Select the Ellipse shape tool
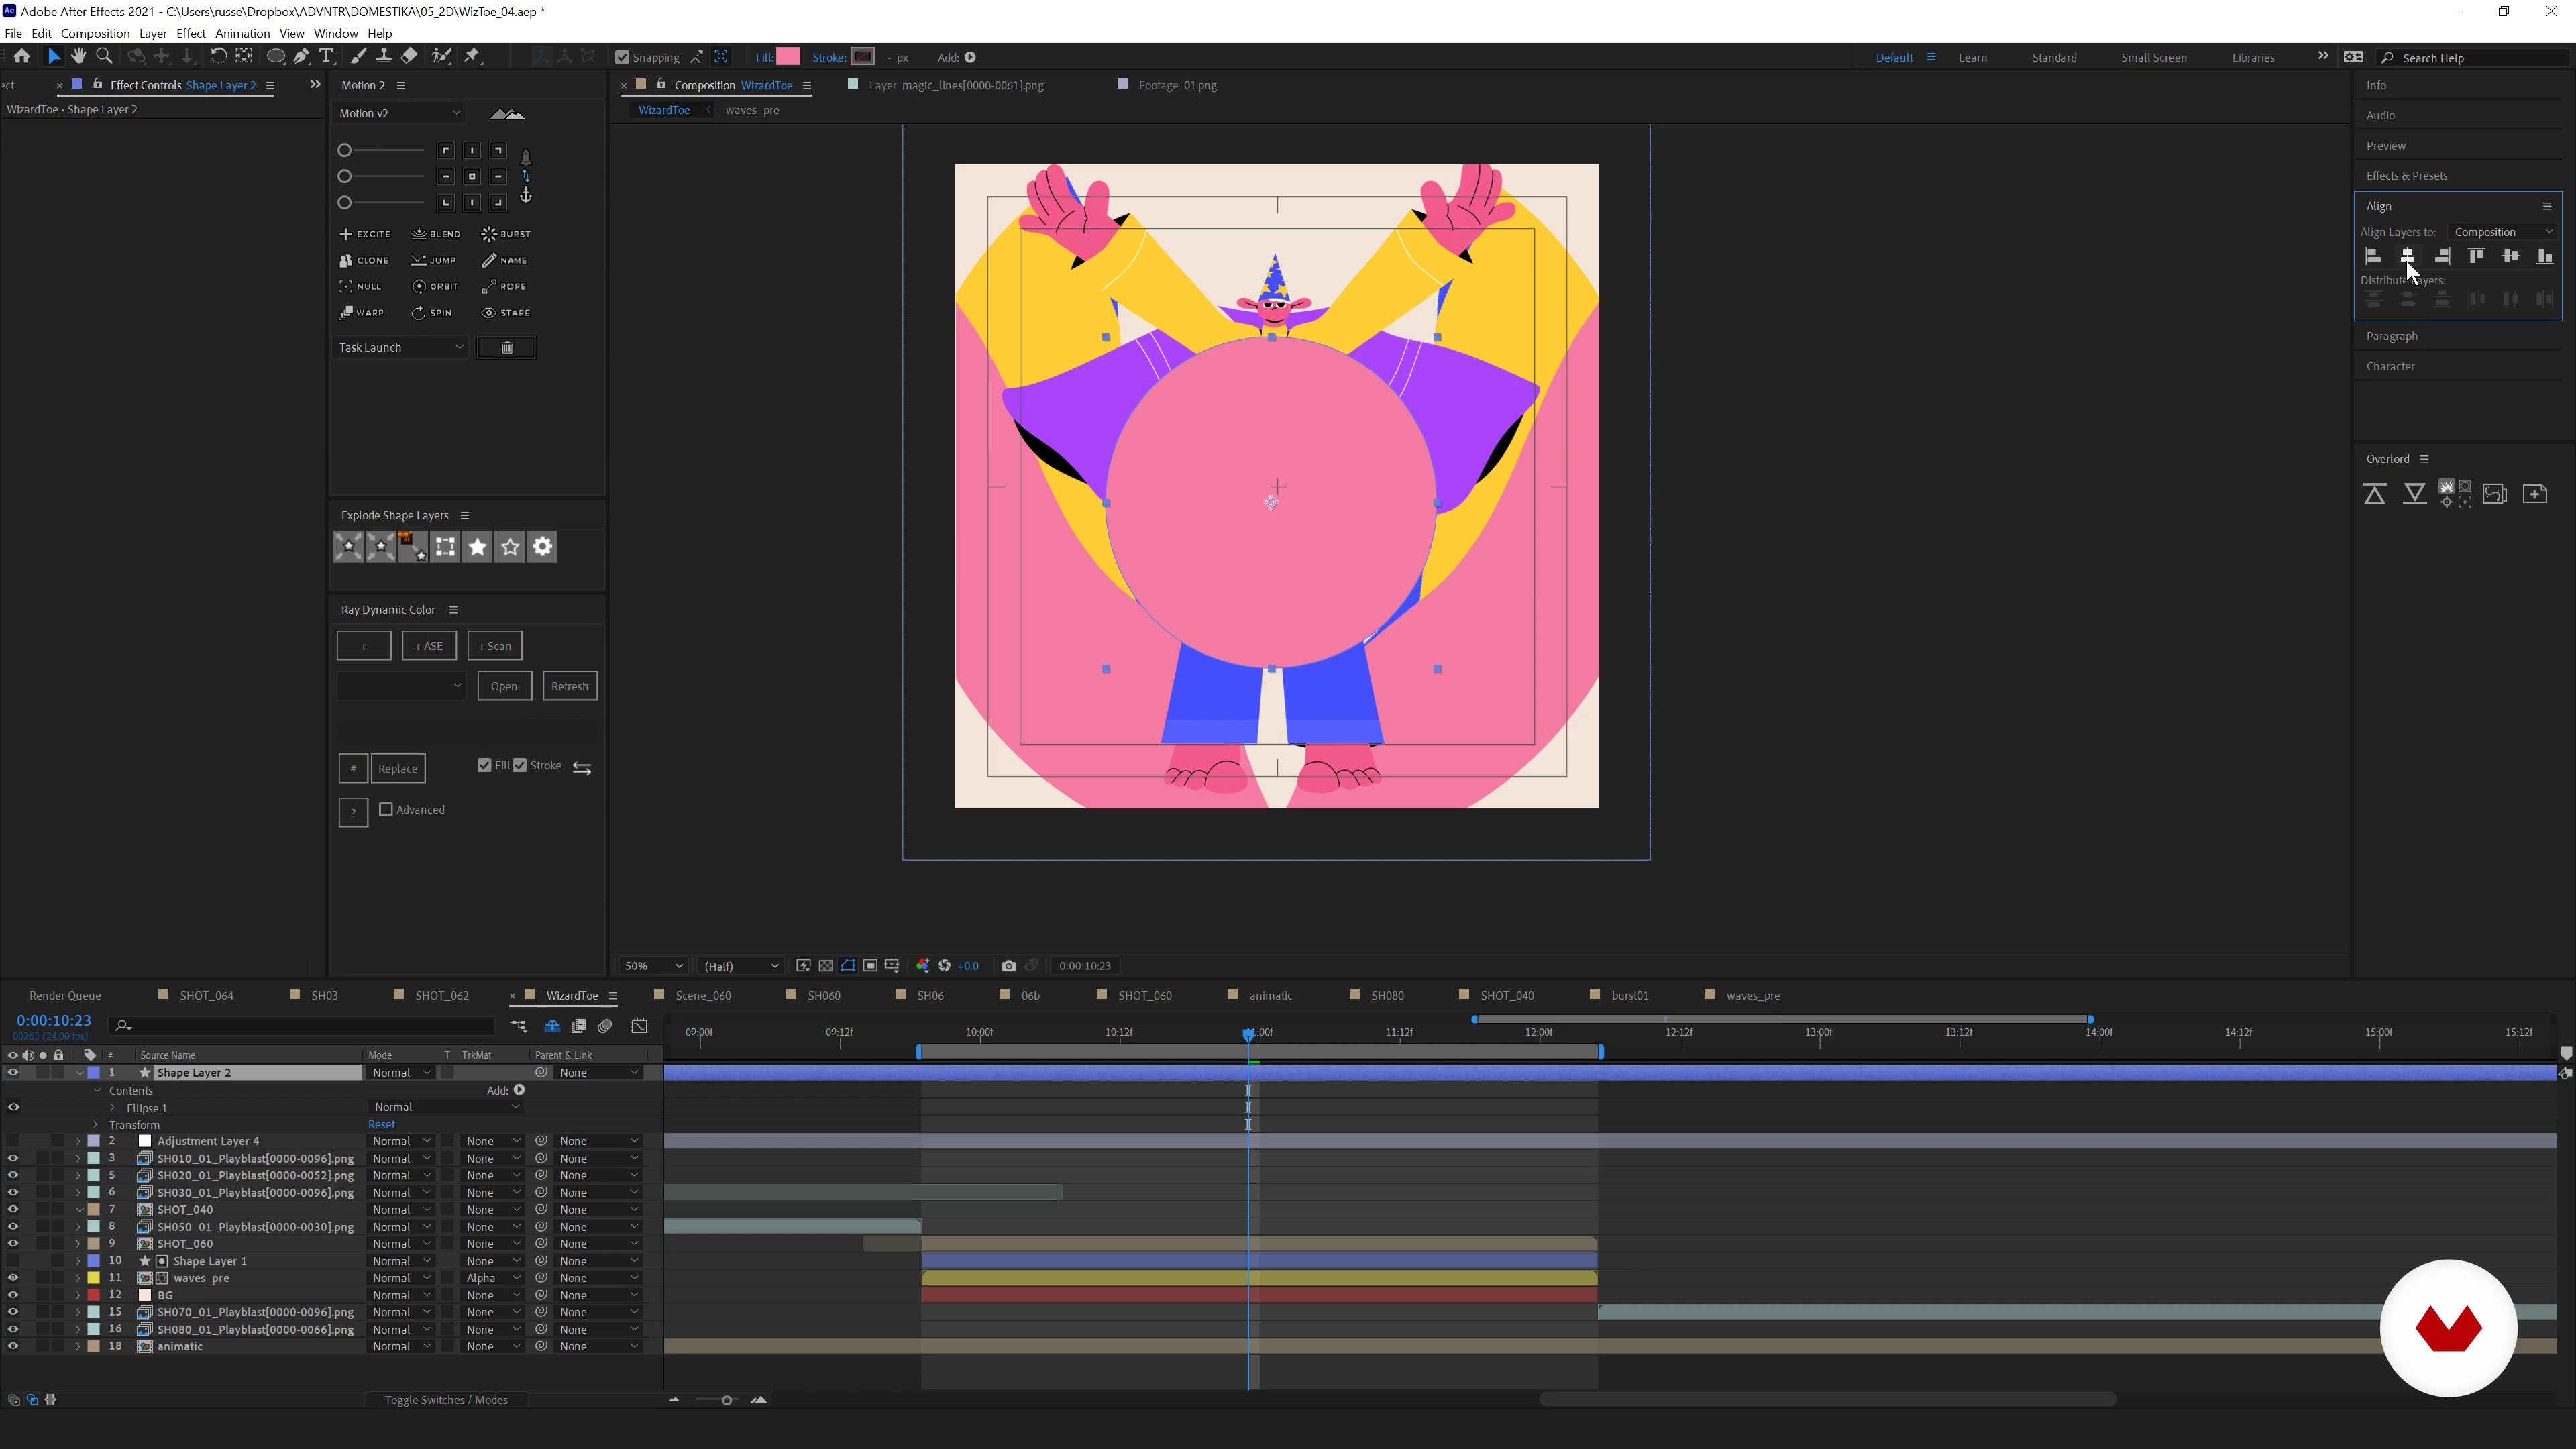Viewport: 2576px width, 1449px height. tap(276, 57)
